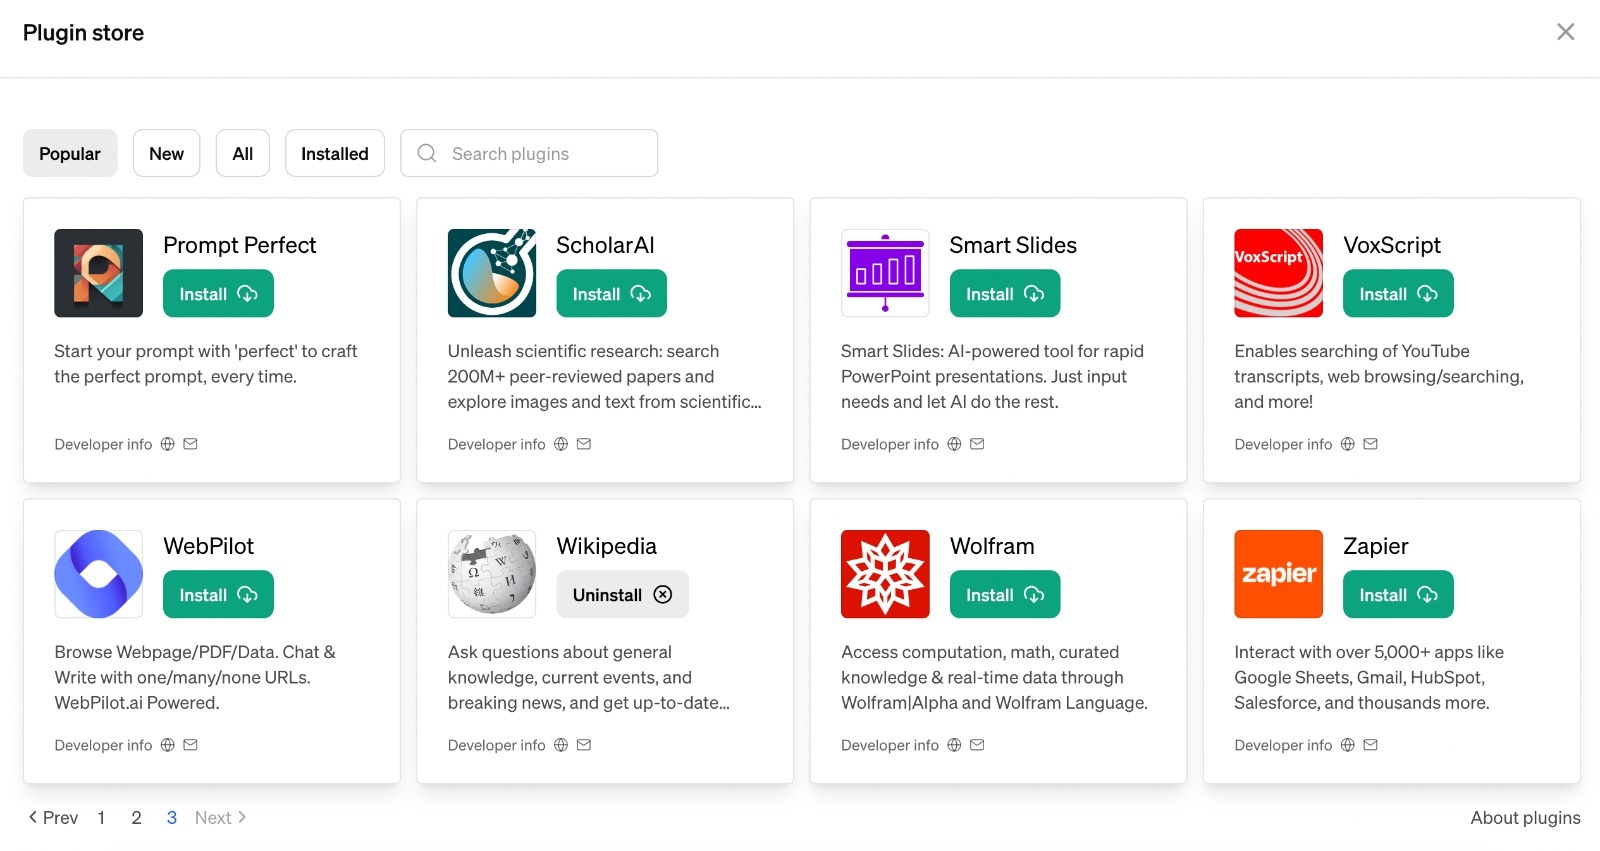Switch to the Installed tab
1600x851 pixels.
334,154
